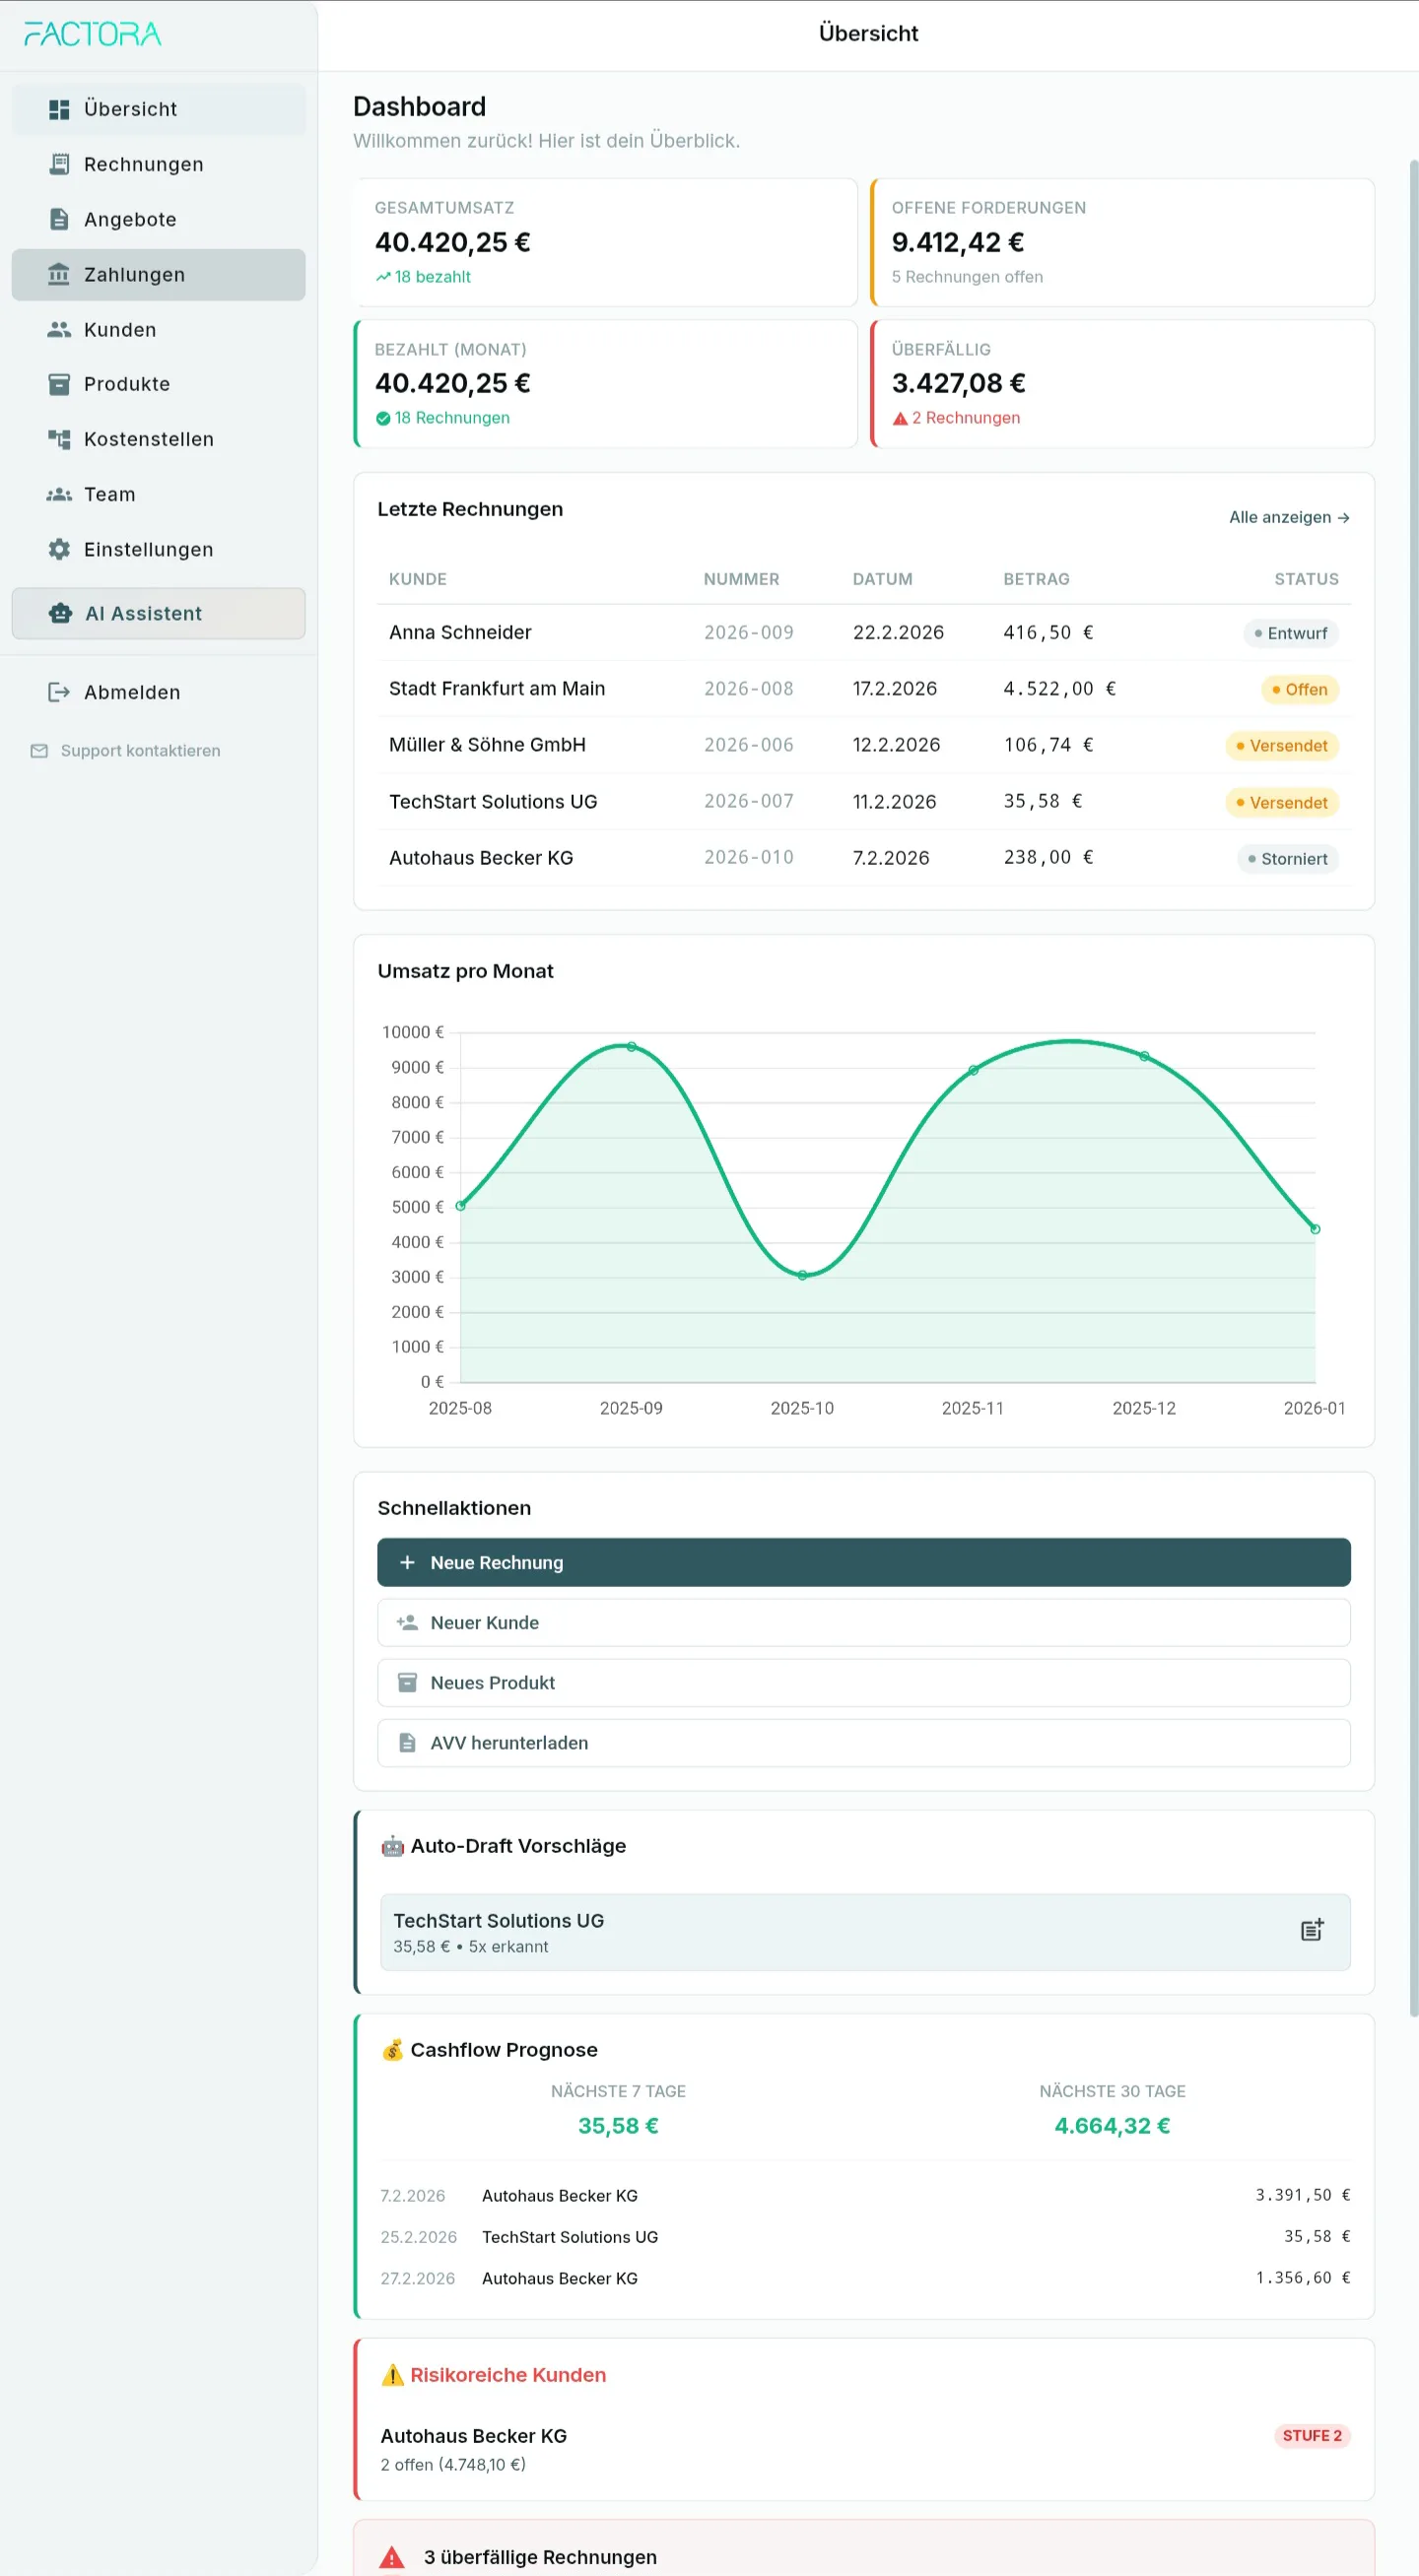The height and width of the screenshot is (2576, 1419).
Task: Click the STUFE 2 risk badge
Action: point(1312,2435)
